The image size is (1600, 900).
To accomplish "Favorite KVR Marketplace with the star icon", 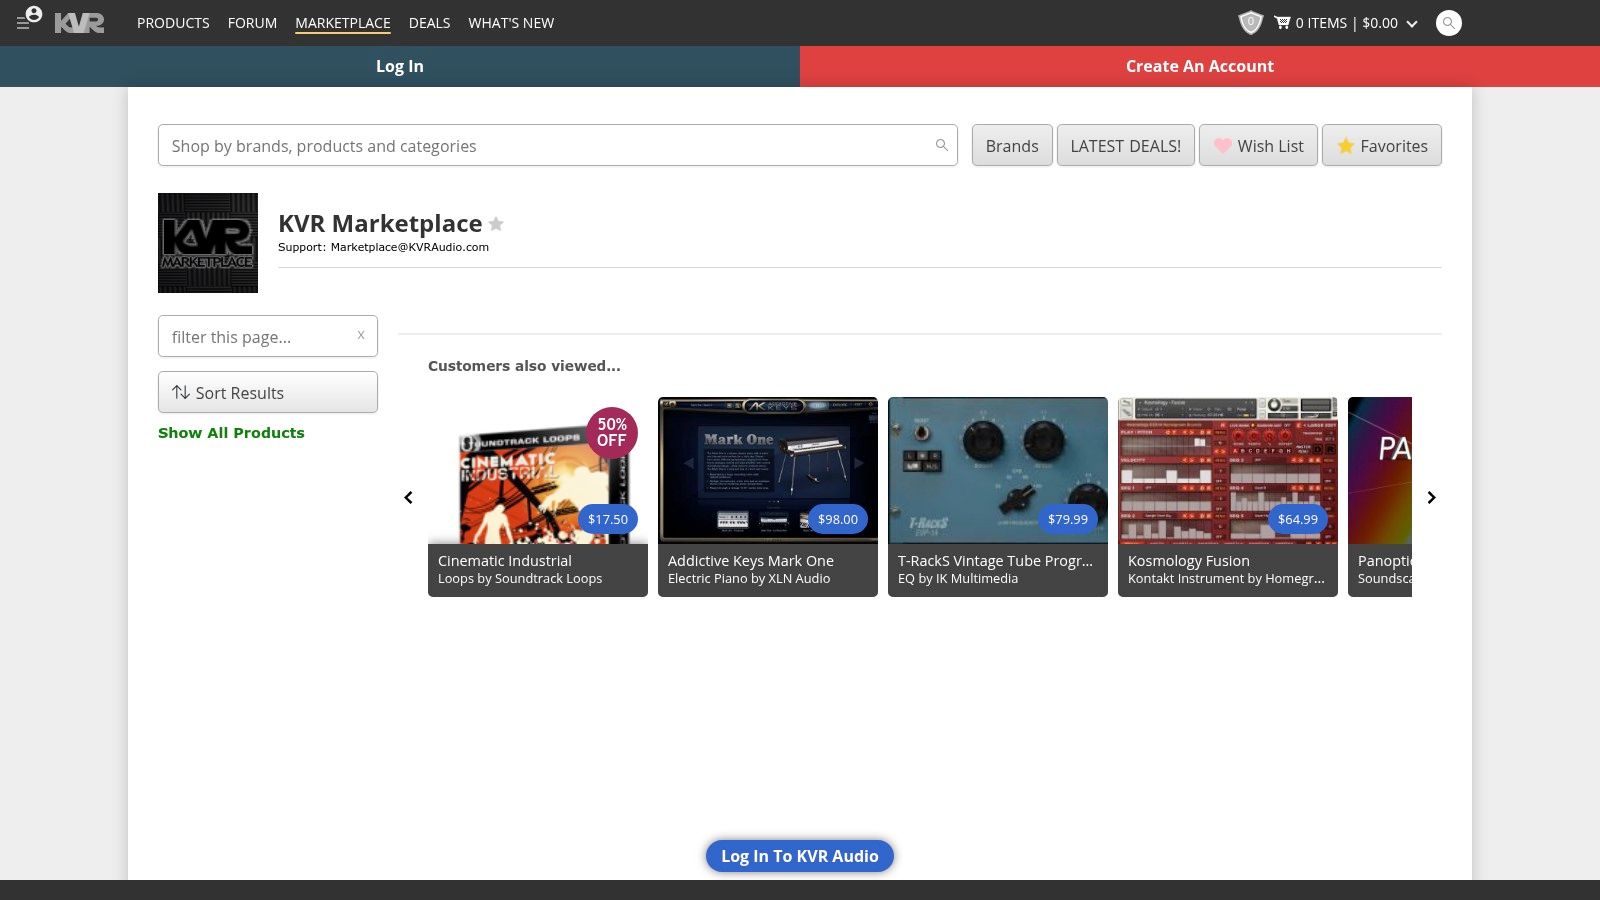I will pyautogui.click(x=496, y=224).
